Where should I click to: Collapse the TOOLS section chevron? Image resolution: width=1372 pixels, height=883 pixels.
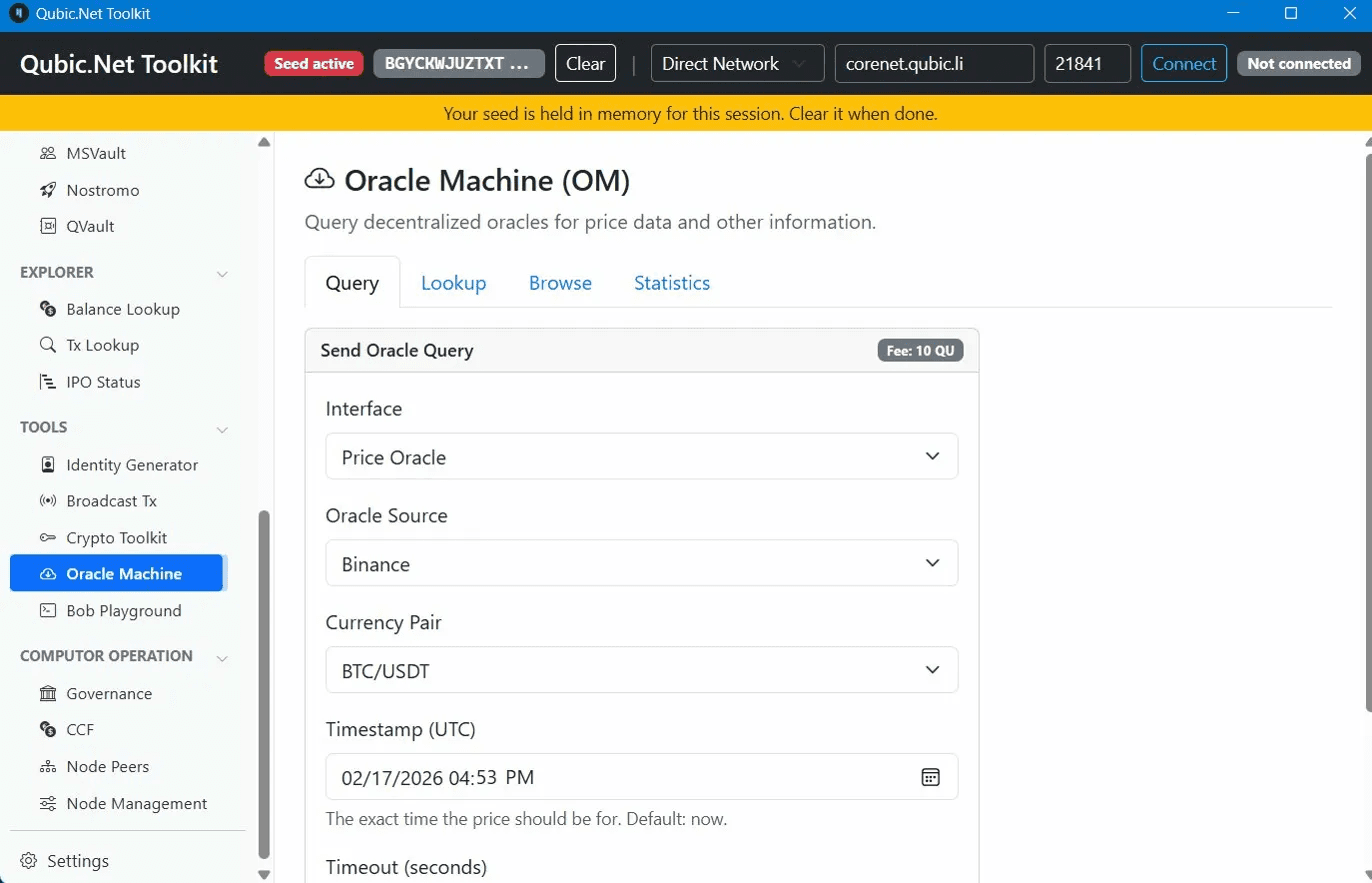pyautogui.click(x=222, y=428)
